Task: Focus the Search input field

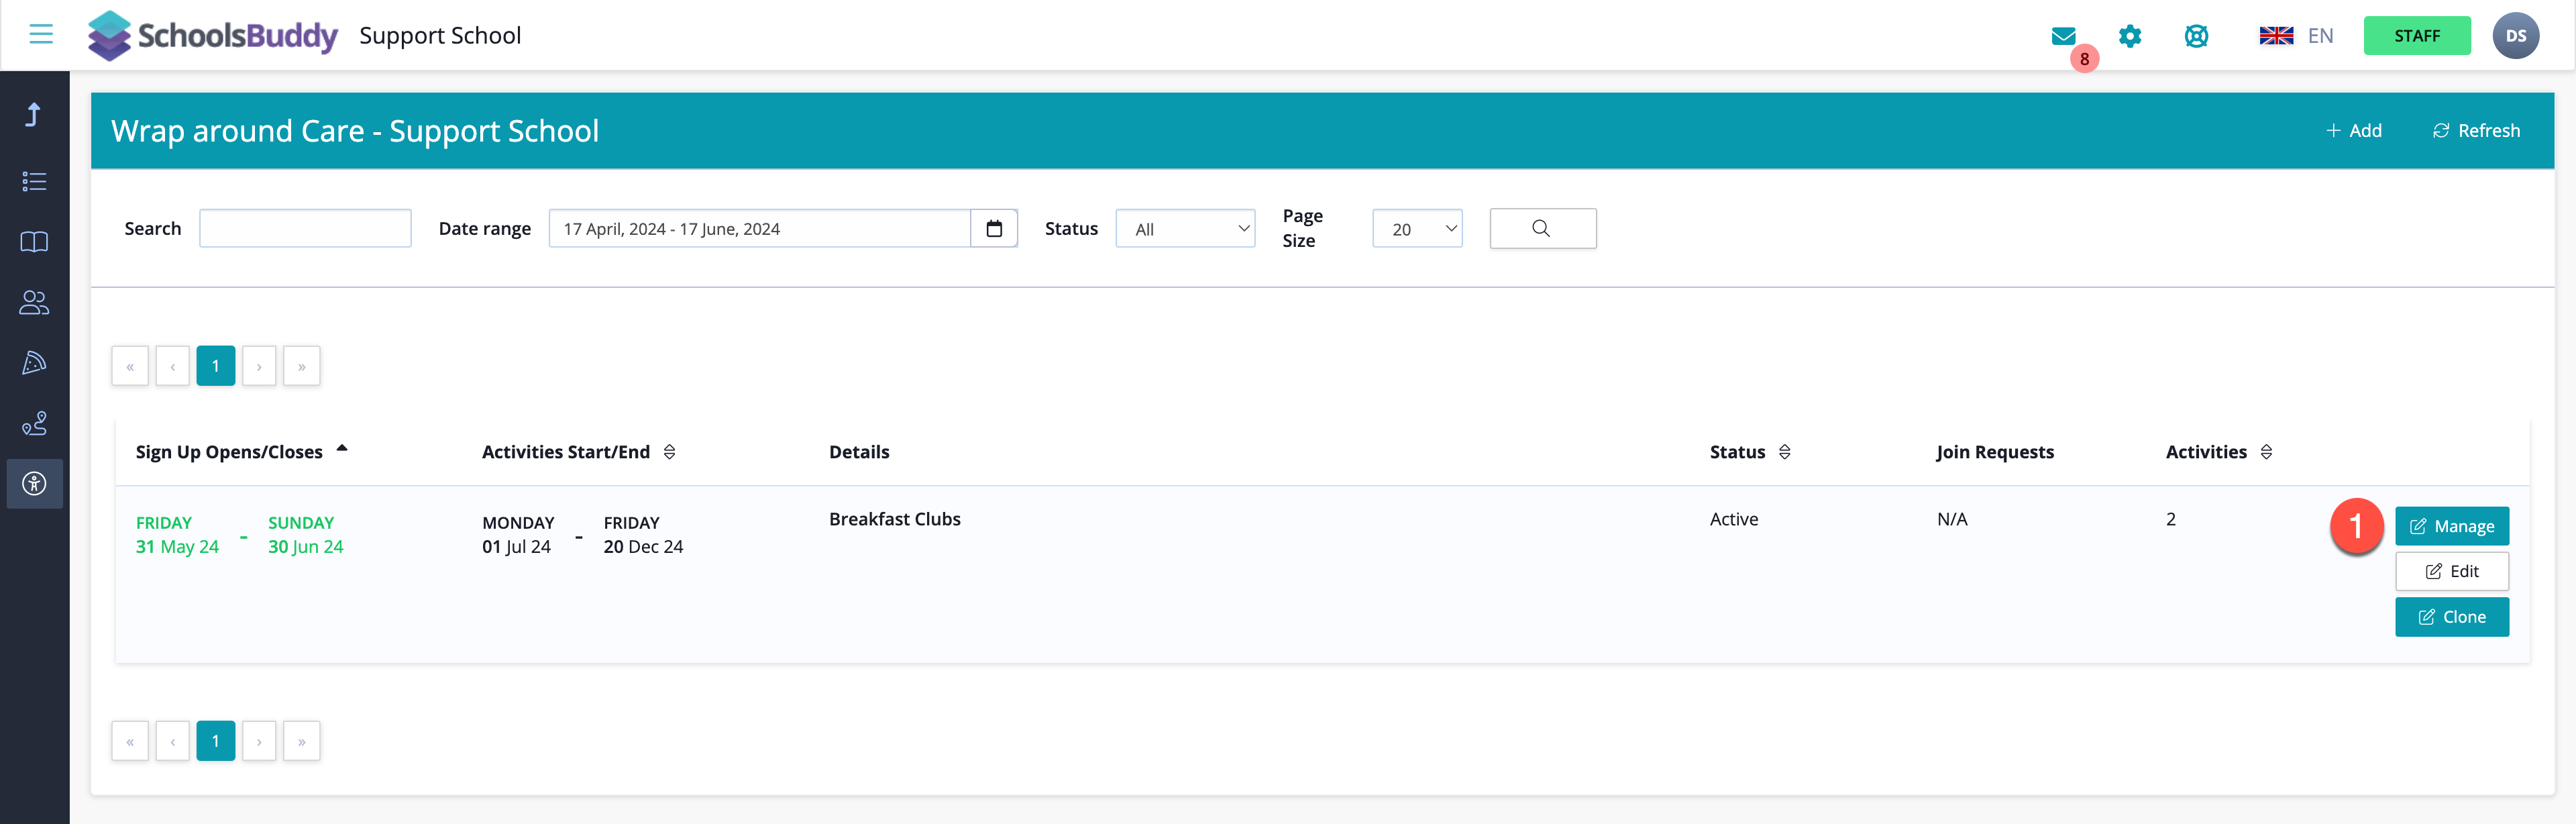Action: click(305, 229)
